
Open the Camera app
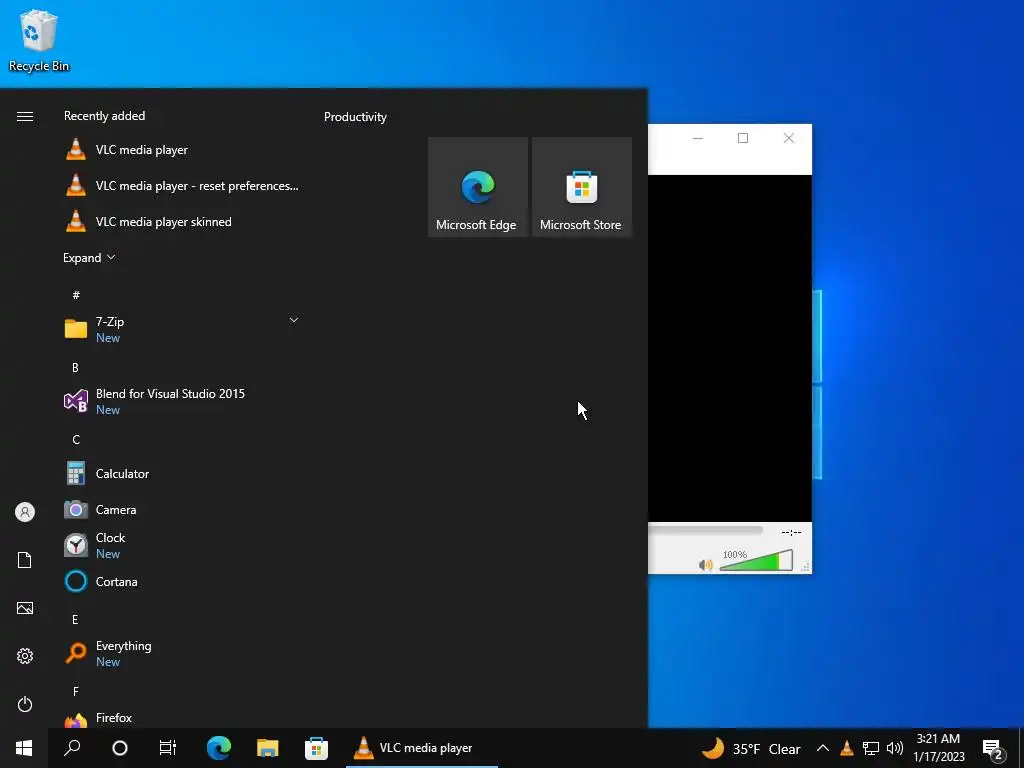coord(183,509)
